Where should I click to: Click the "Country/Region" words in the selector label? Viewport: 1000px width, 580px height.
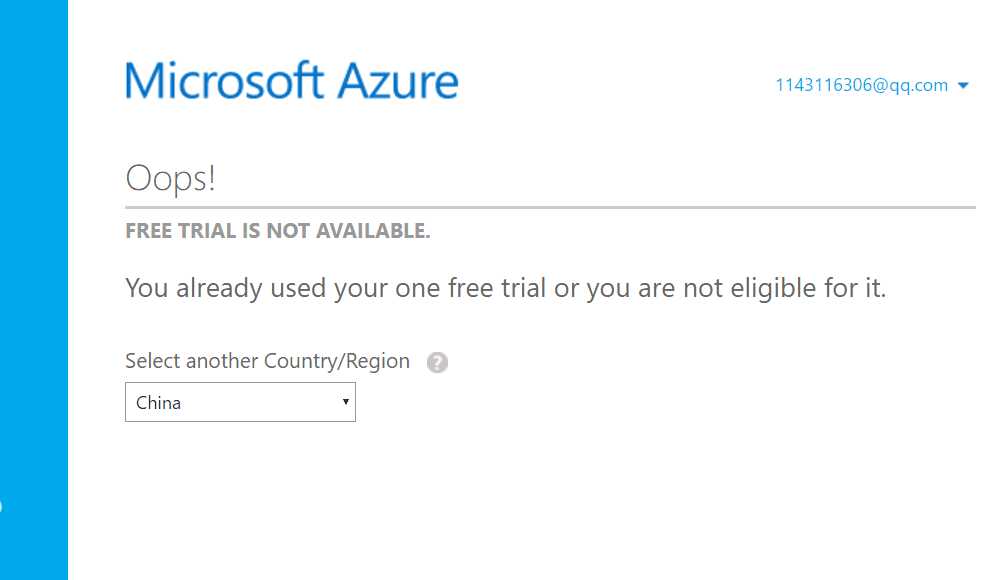pos(336,361)
